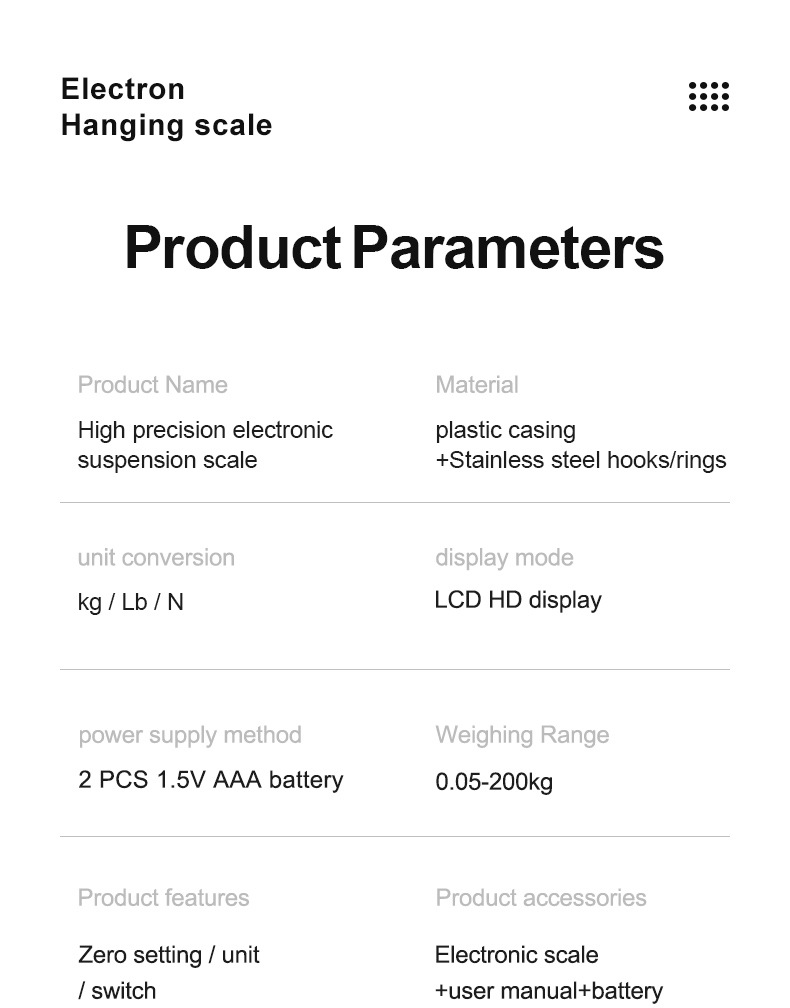Click "+user manual+battery" accessories text

pos(549,991)
